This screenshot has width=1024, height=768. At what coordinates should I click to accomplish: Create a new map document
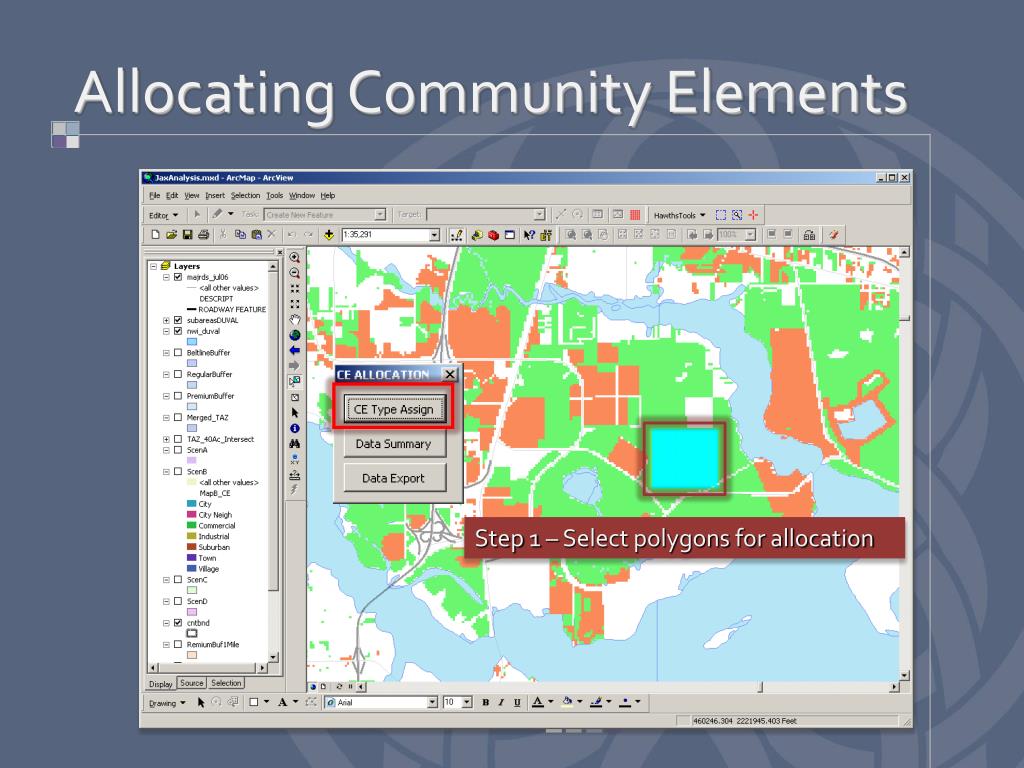click(155, 234)
